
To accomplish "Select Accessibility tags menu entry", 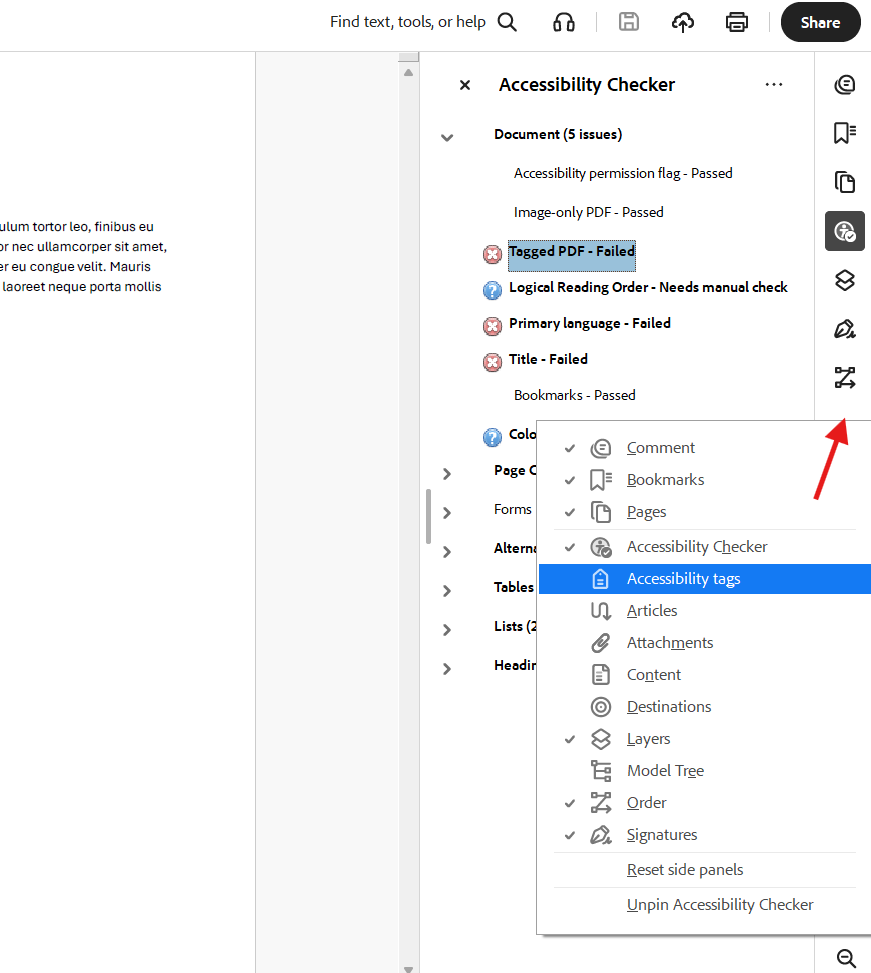I will [x=705, y=579].
